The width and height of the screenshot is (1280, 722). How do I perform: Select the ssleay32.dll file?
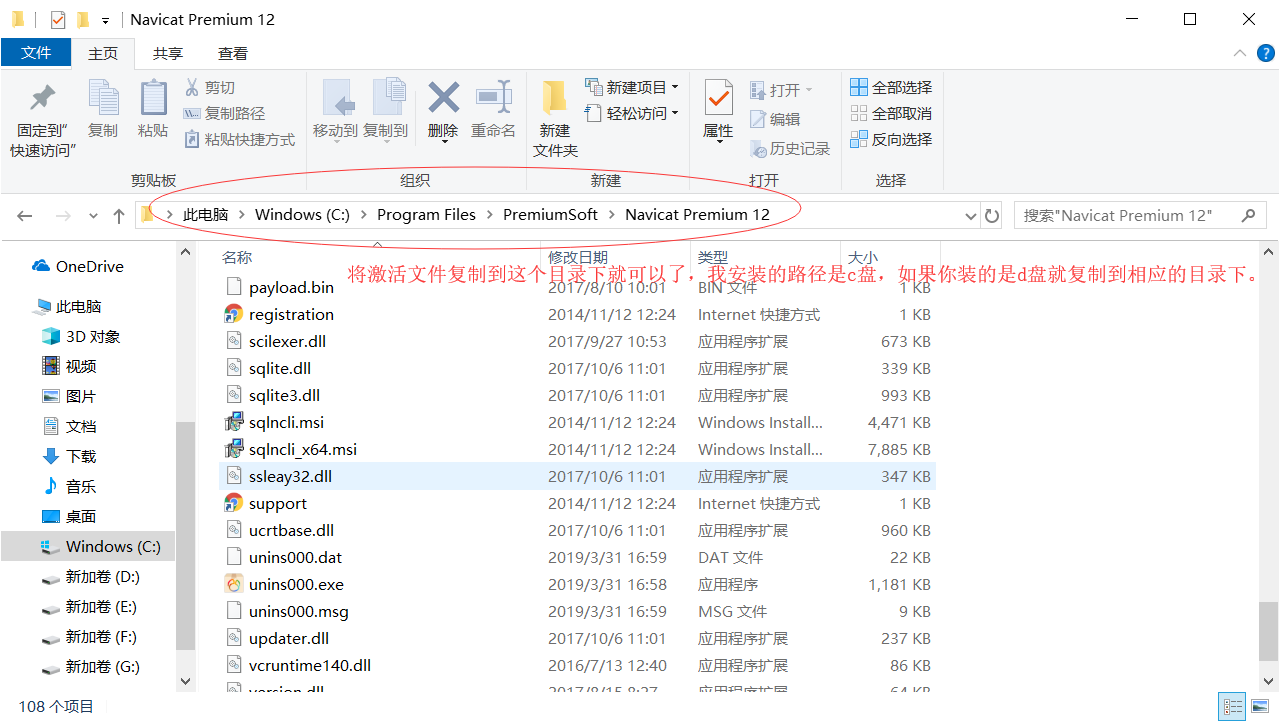pos(577,476)
